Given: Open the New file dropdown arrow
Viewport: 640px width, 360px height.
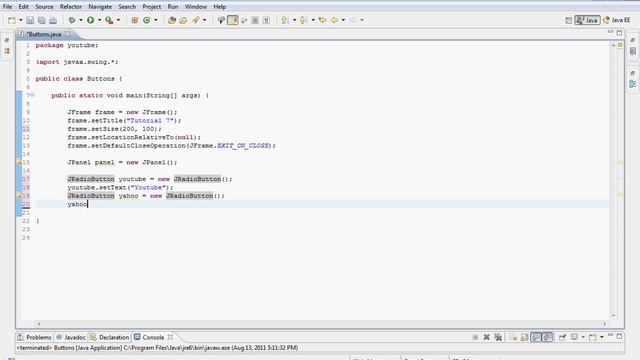Looking at the screenshot, I should coord(20,20).
